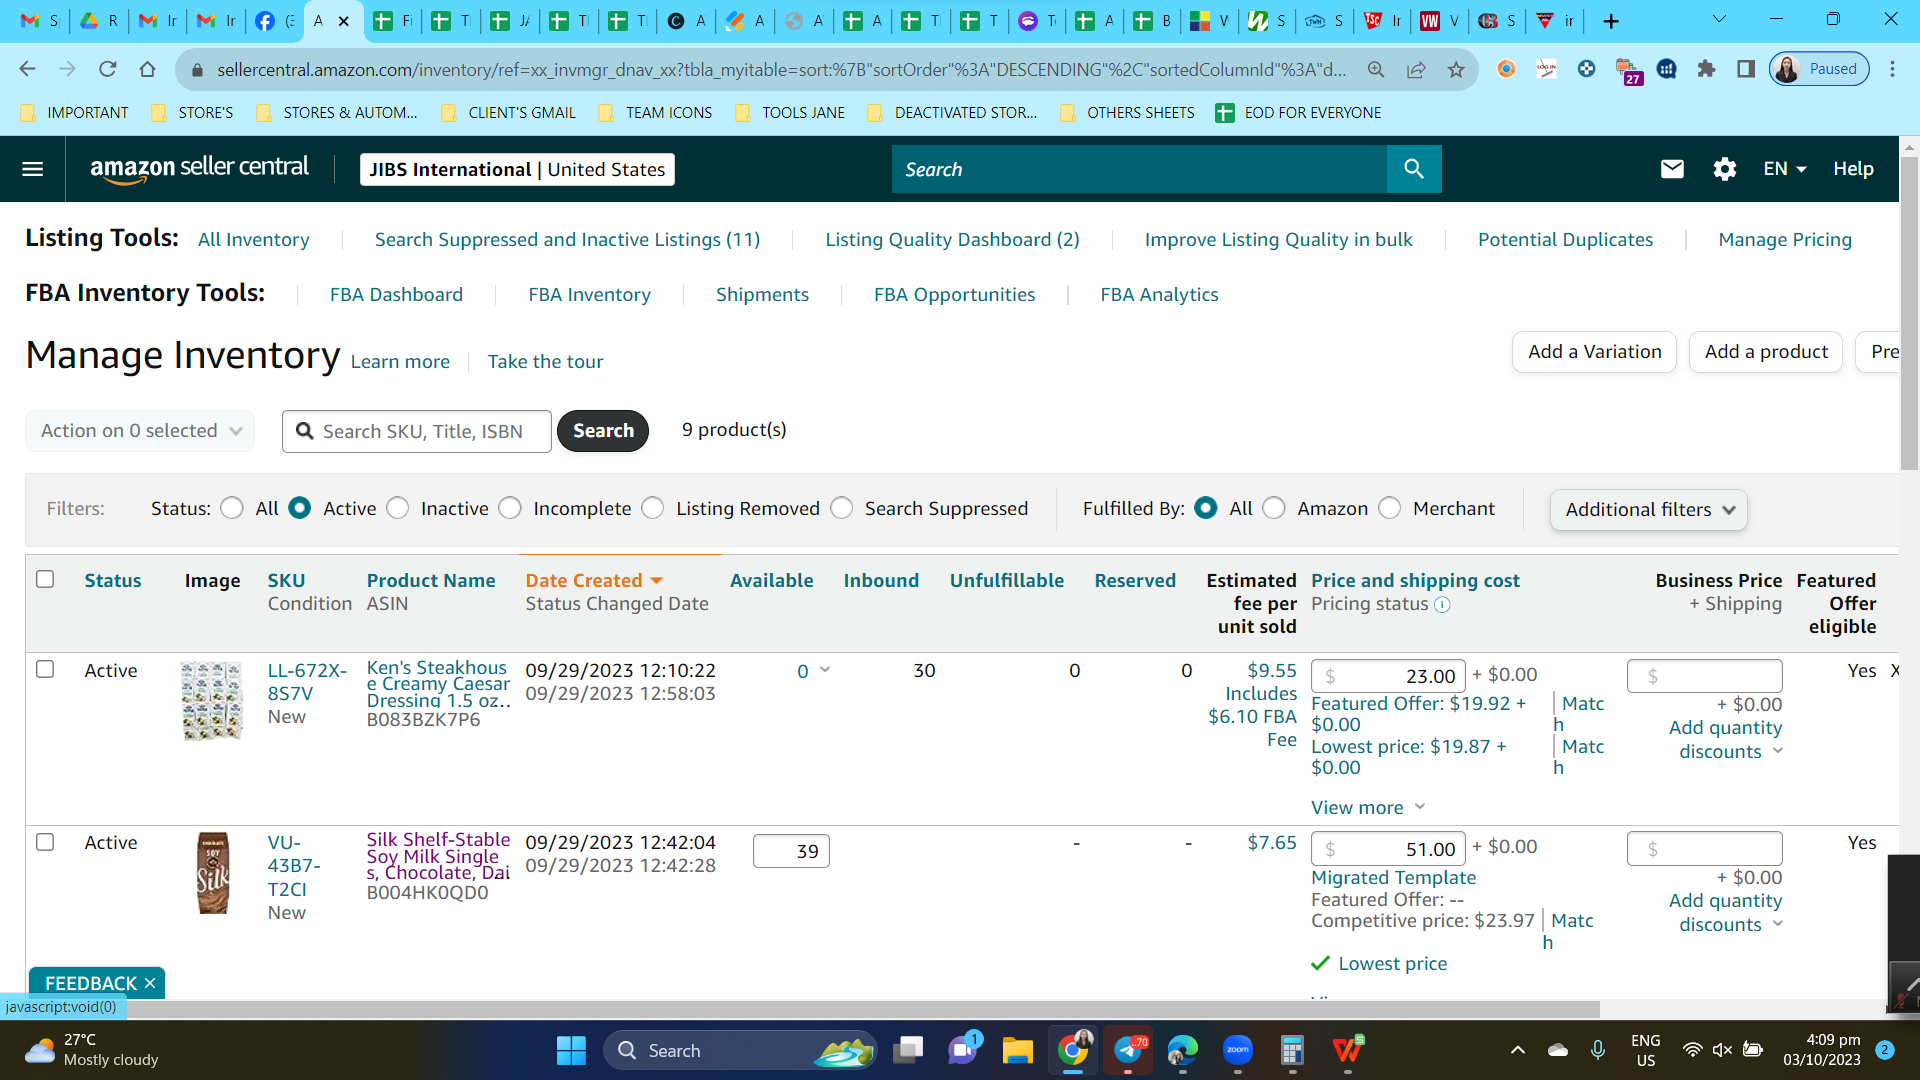The height and width of the screenshot is (1080, 1920).
Task: Open the messages envelope icon
Action: pos(1672,169)
